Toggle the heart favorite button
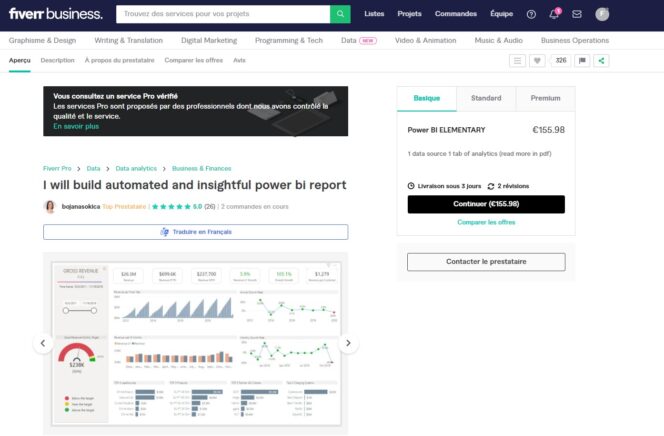This screenshot has height=436, width=664. tap(537, 60)
